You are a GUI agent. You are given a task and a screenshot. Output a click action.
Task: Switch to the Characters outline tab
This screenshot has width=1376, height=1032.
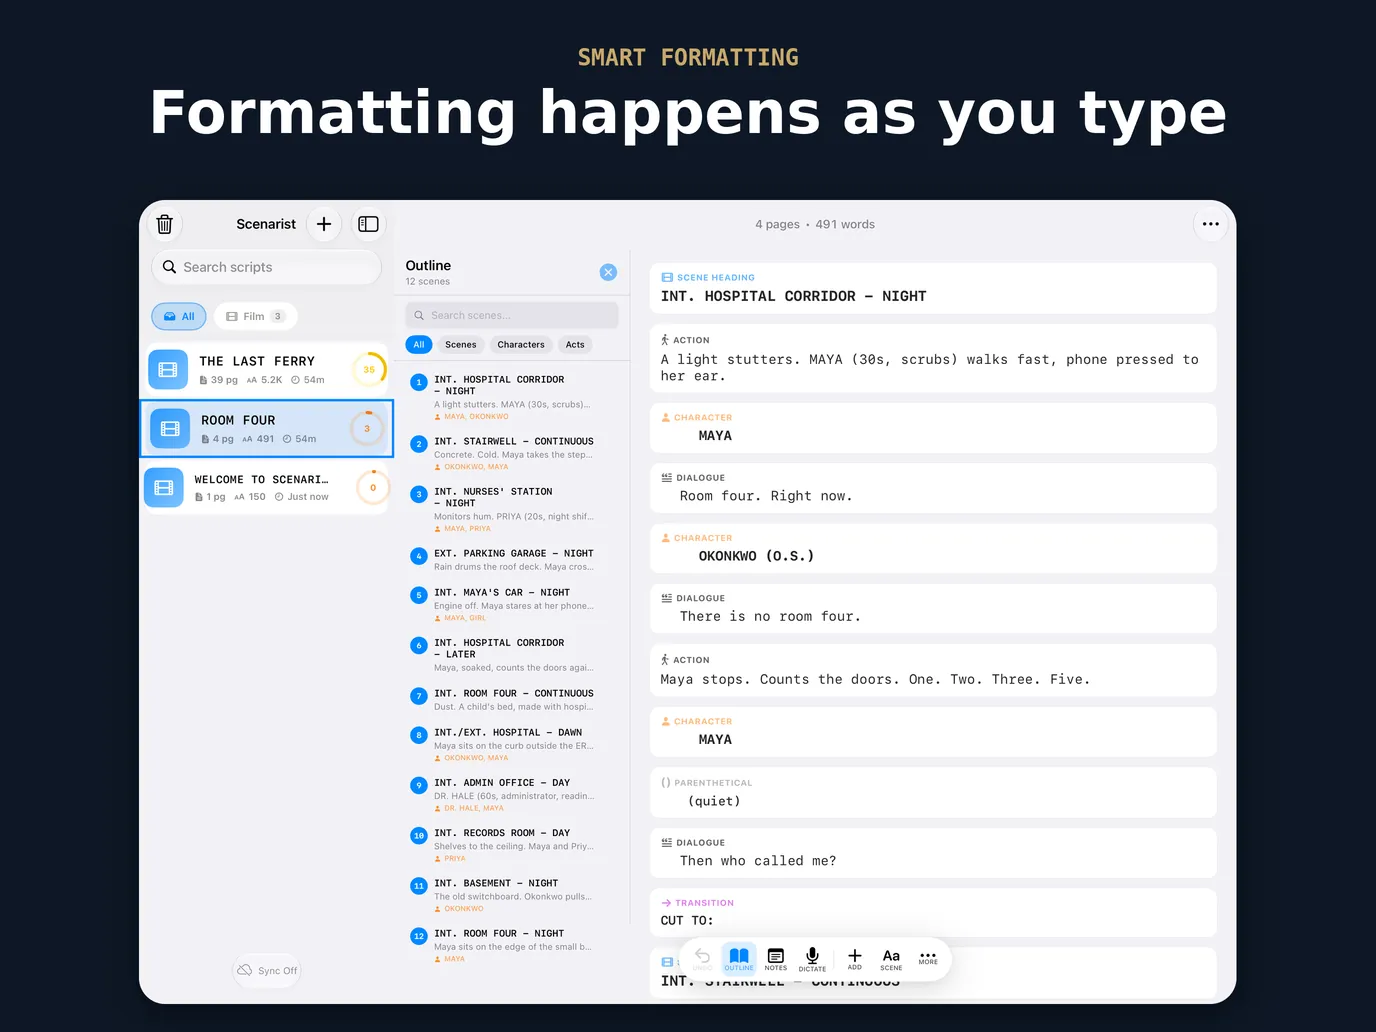click(521, 344)
